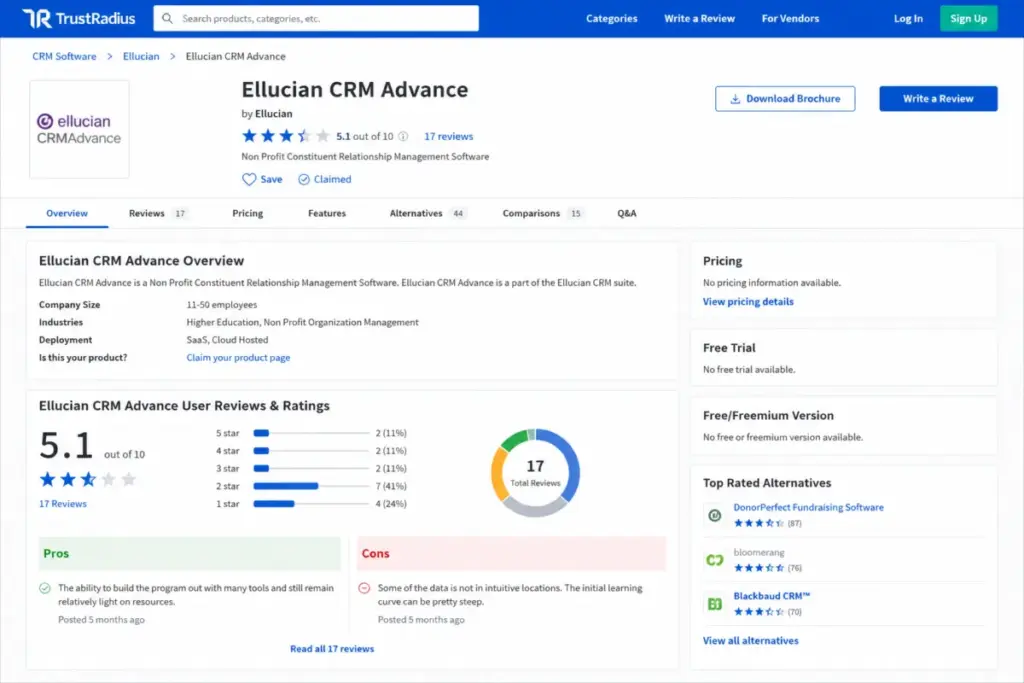This screenshot has width=1024, height=683.
Task: Click Claim your product page link
Action: (x=238, y=358)
